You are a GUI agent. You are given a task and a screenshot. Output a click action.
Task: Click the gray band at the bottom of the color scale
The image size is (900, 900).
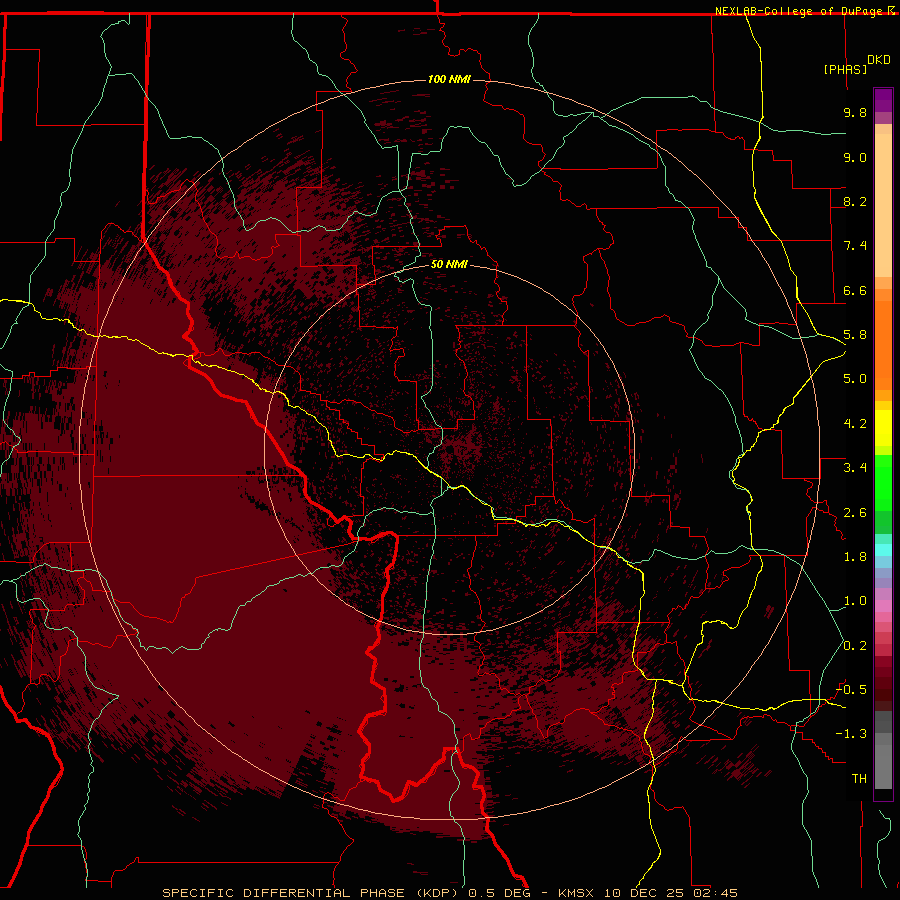click(x=883, y=766)
